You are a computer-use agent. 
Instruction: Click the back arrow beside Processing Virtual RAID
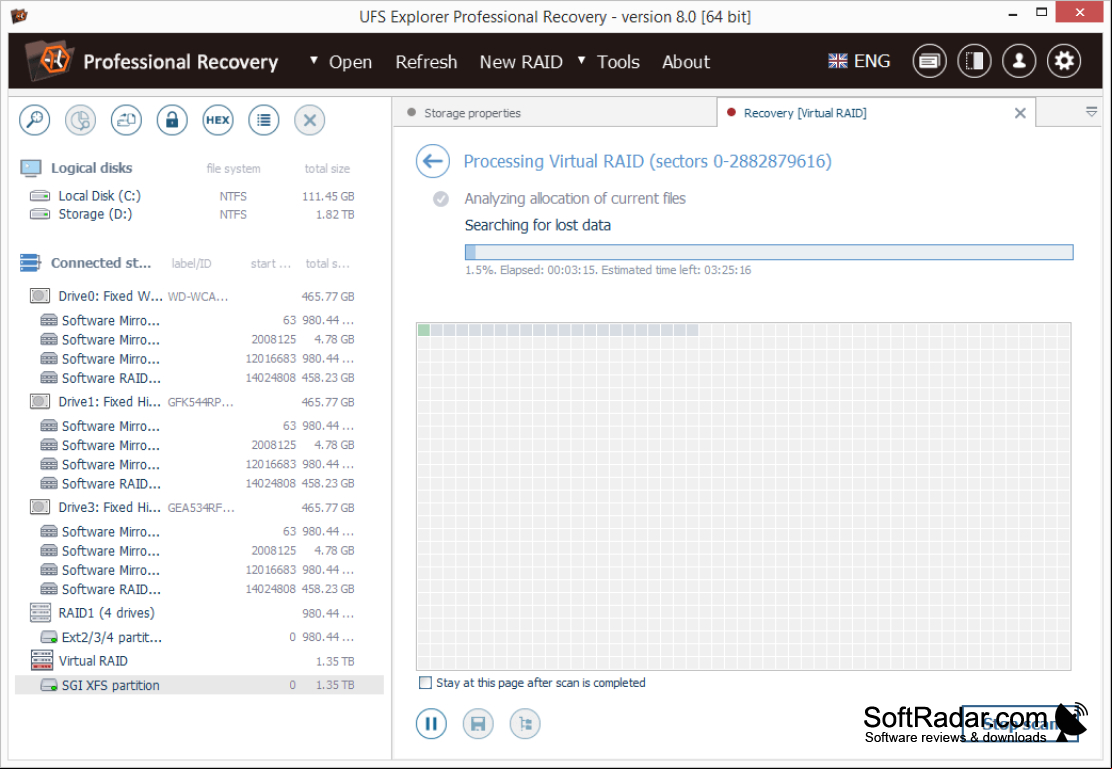pyautogui.click(x=433, y=161)
